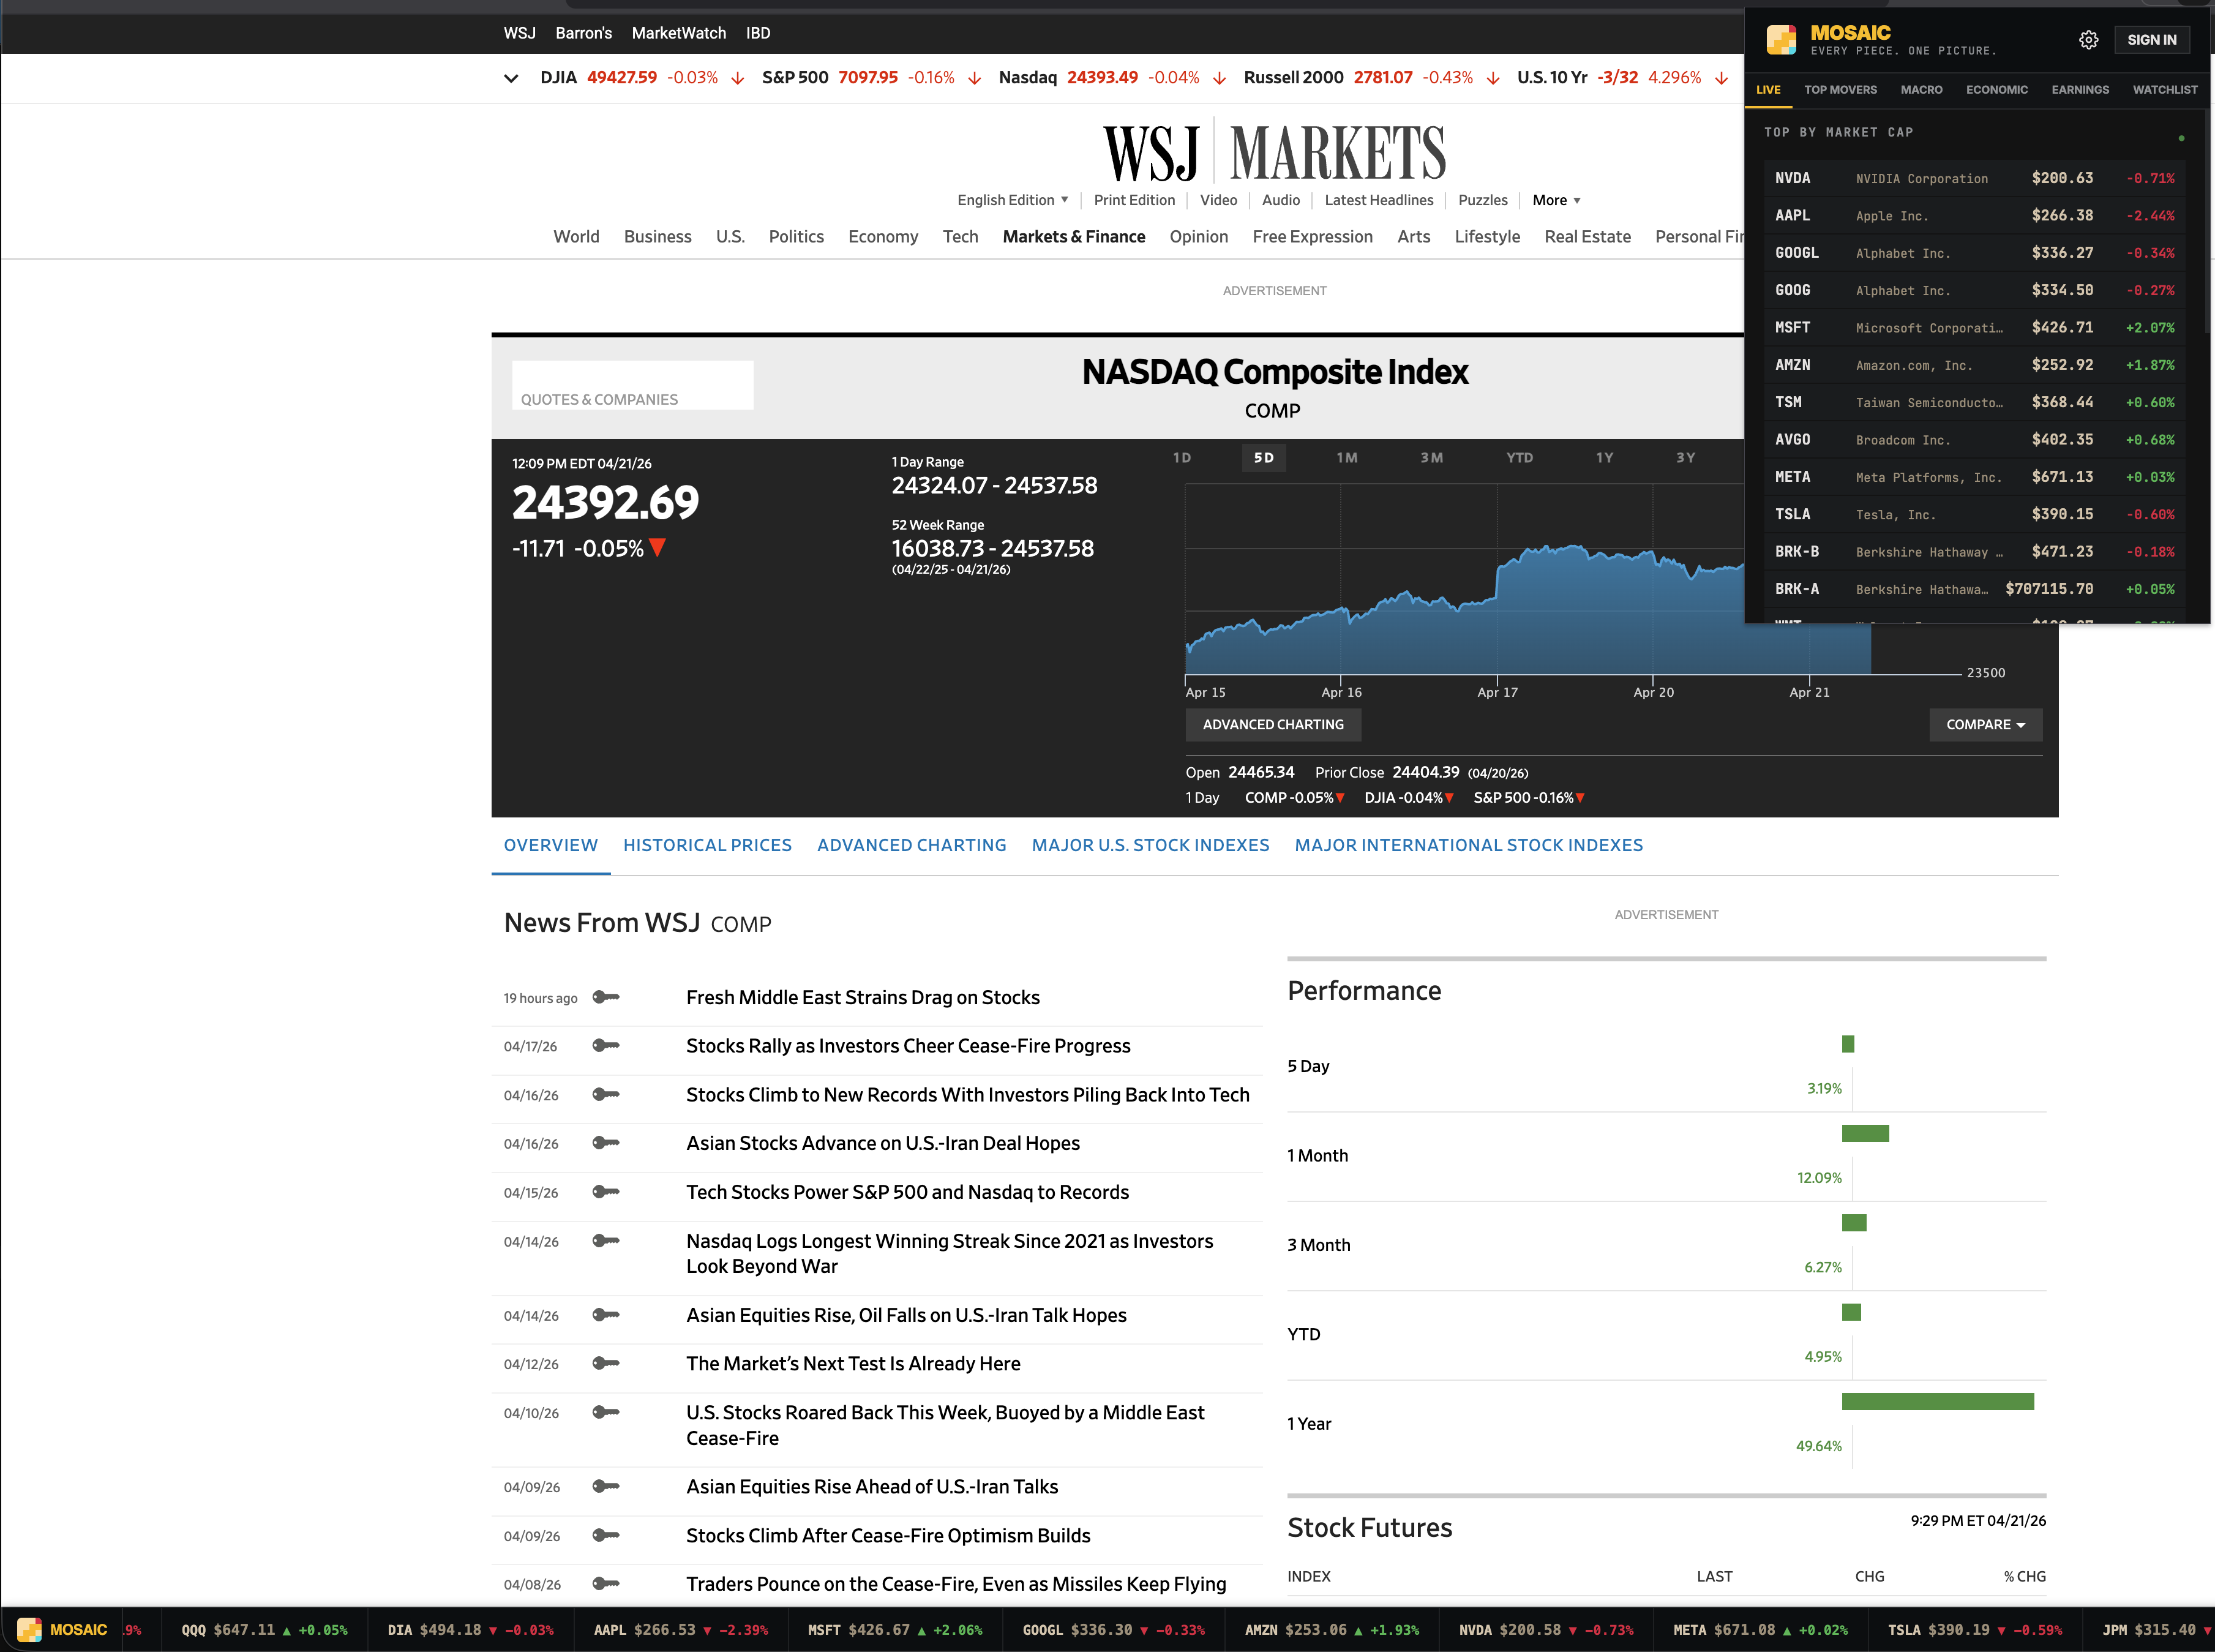The height and width of the screenshot is (1652, 2215).
Task: Open the Opinion section in navigation
Action: click(x=1198, y=237)
